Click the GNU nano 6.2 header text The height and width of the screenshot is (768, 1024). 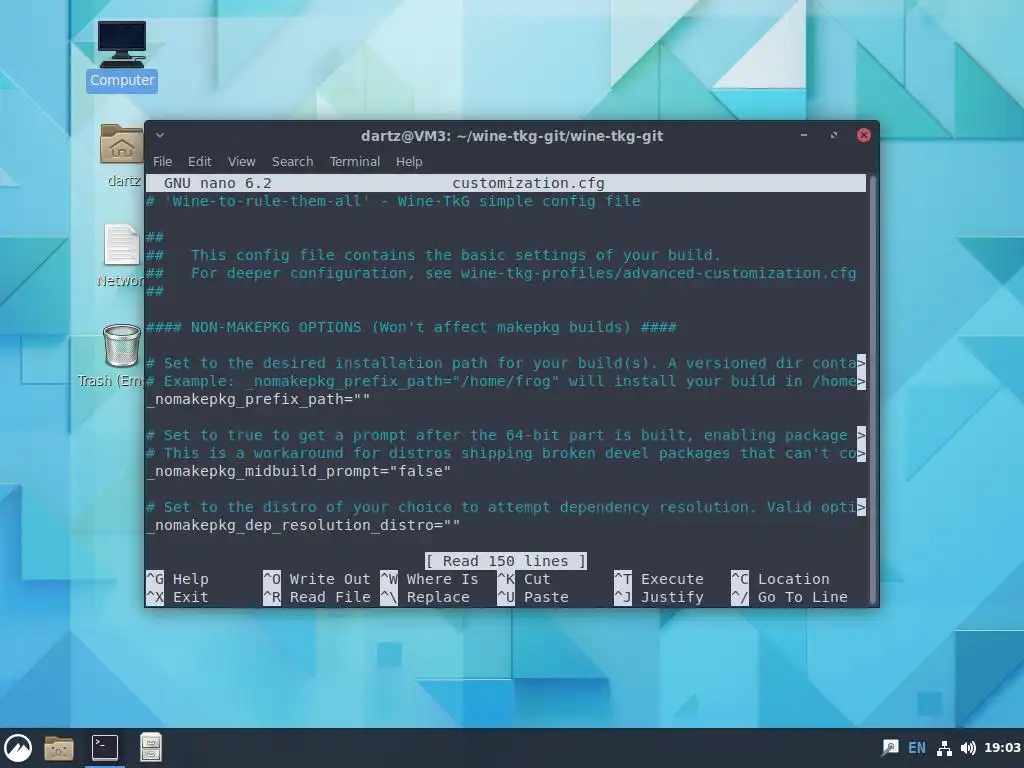click(217, 184)
